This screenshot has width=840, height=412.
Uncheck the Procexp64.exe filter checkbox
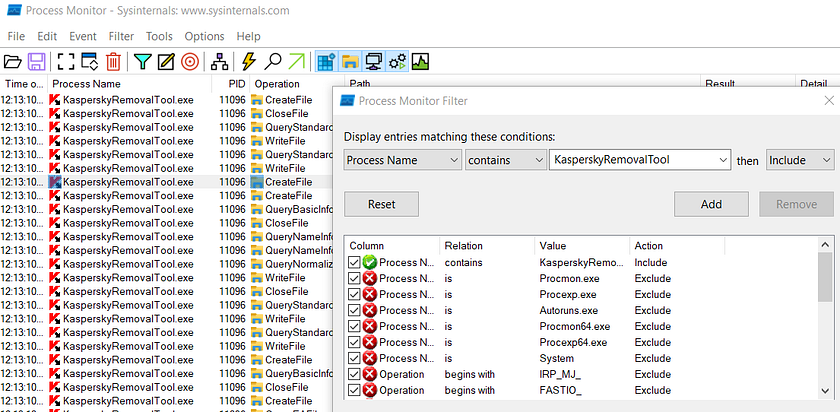[x=354, y=342]
